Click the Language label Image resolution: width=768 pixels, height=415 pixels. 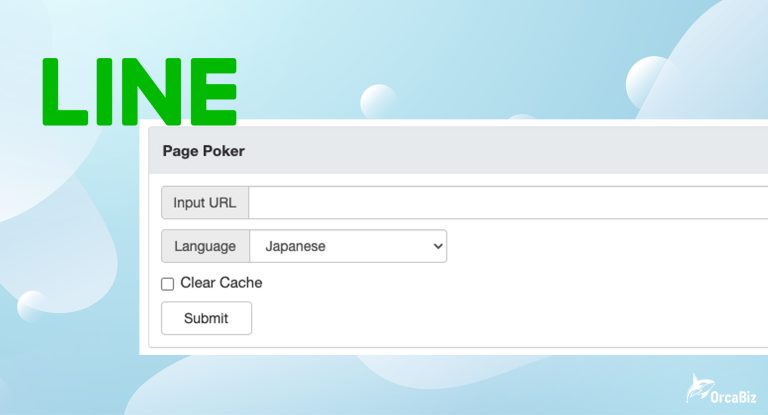pyautogui.click(x=205, y=246)
